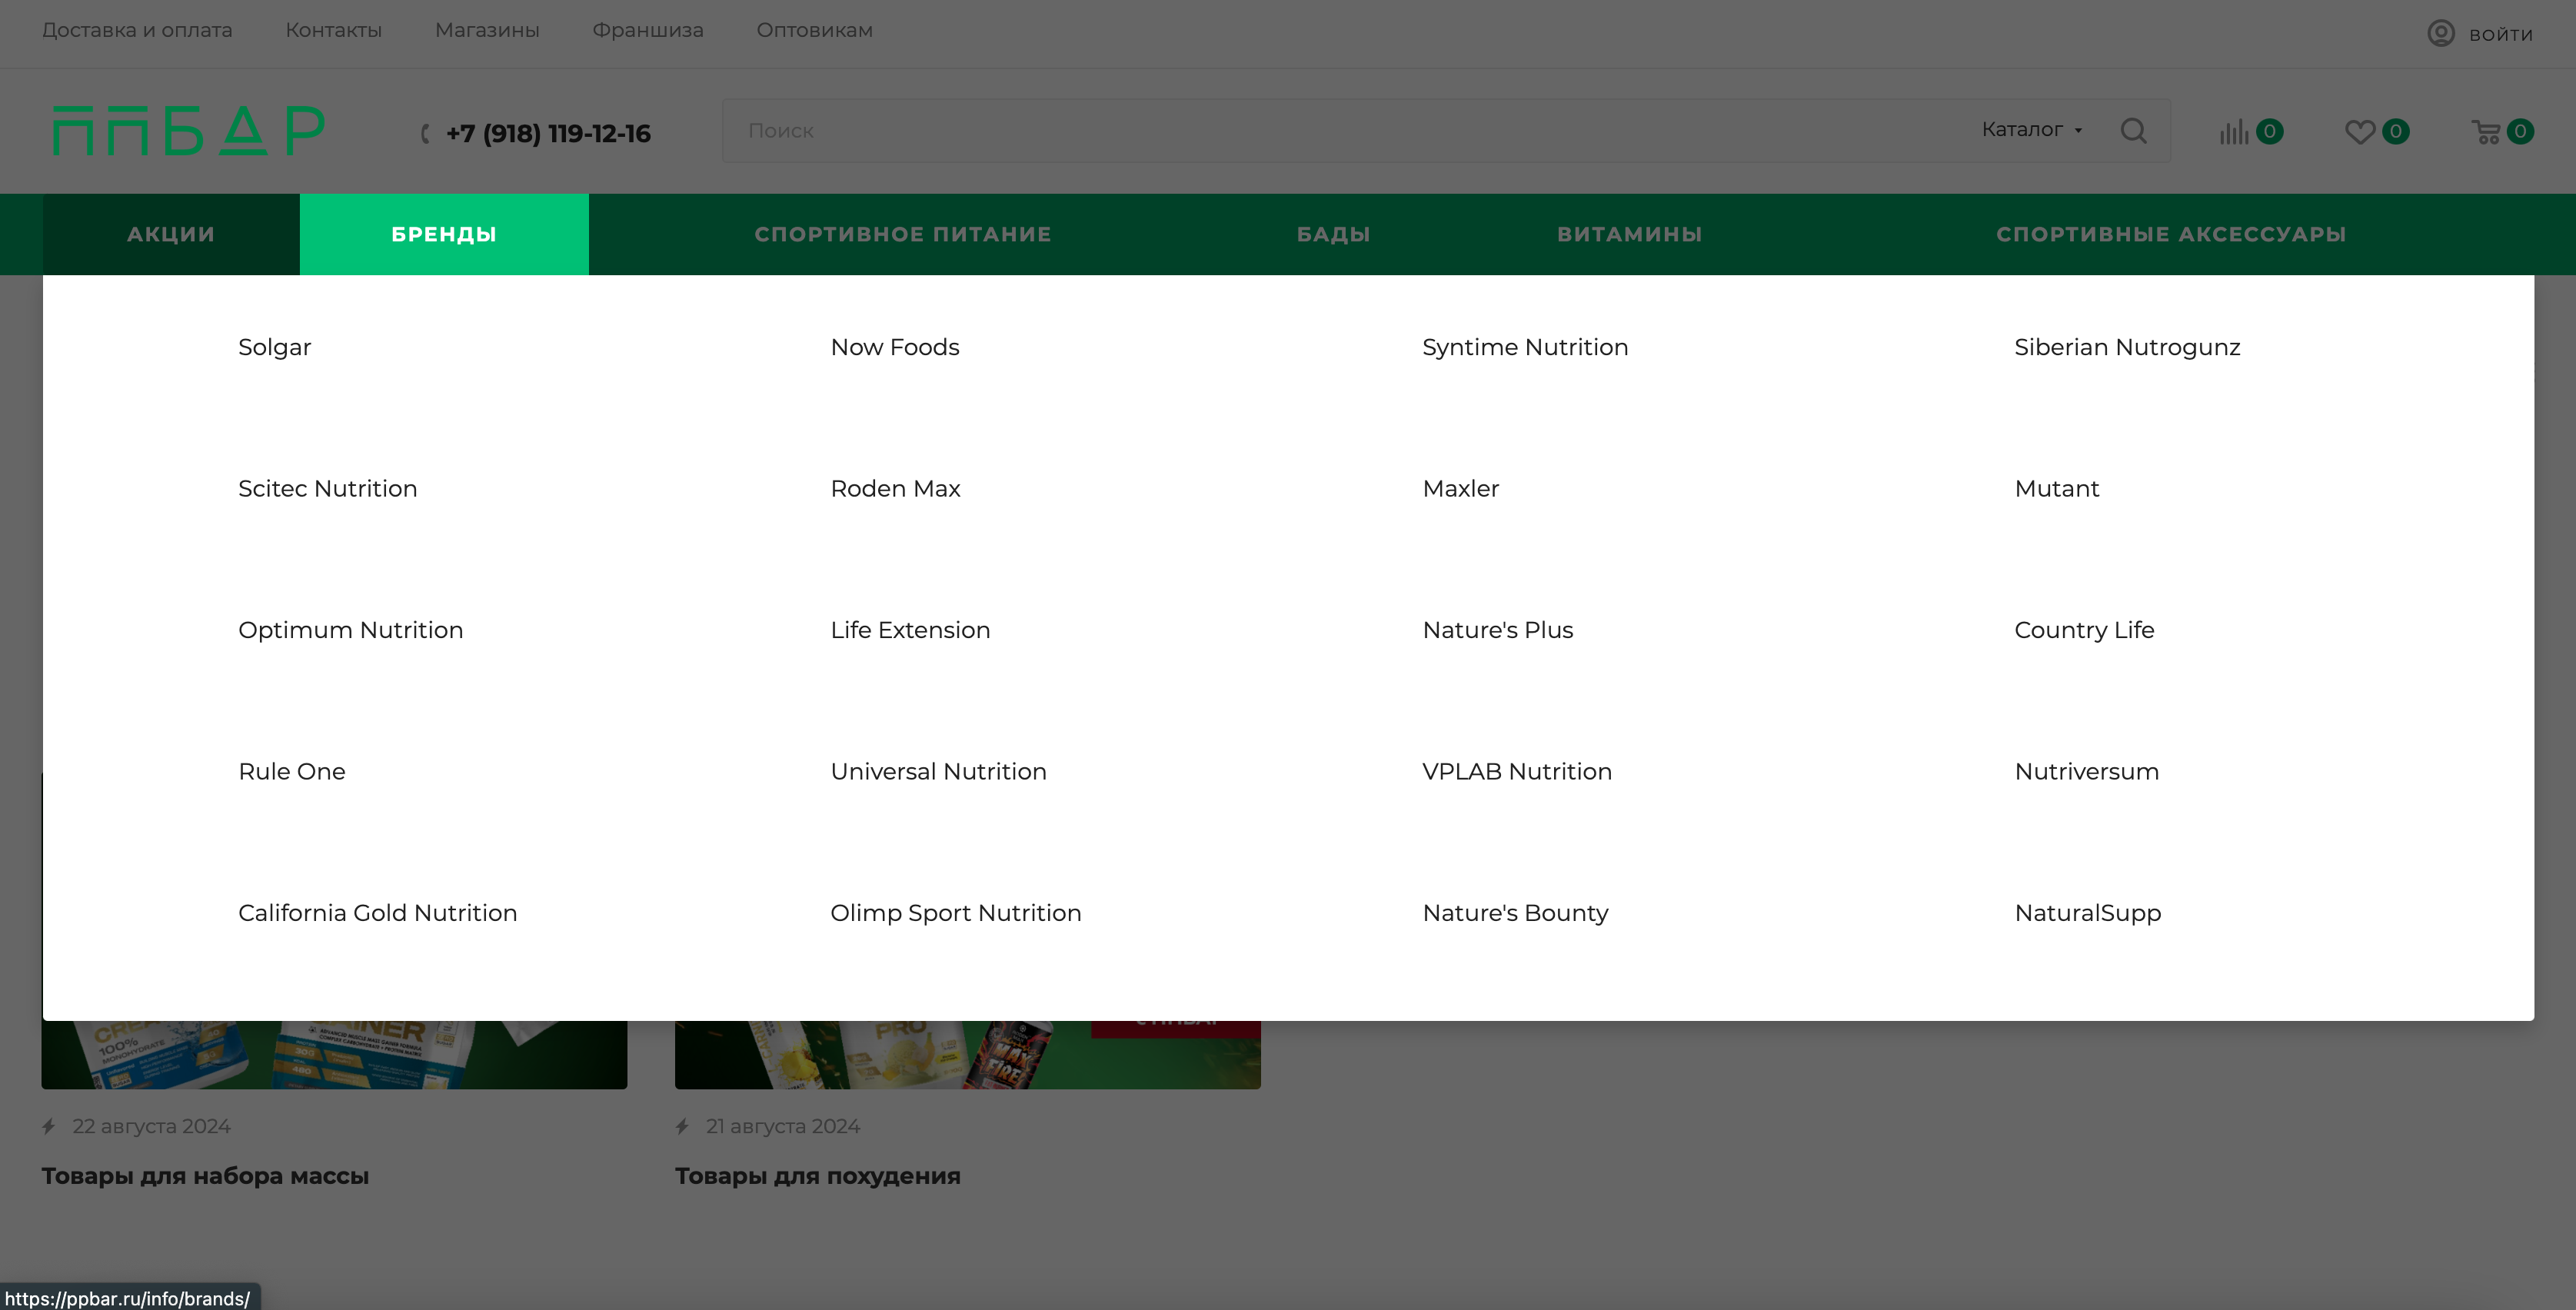This screenshot has height=1310, width=2576.
Task: Open the Доставка и оплата link
Action: [137, 30]
